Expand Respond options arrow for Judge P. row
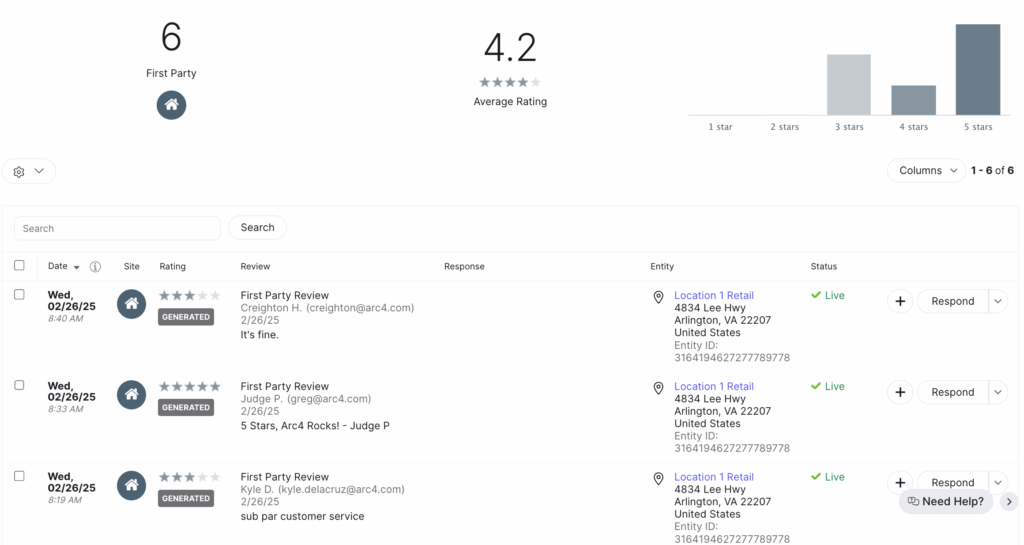Screen dimensions: 1024x545 998,392
